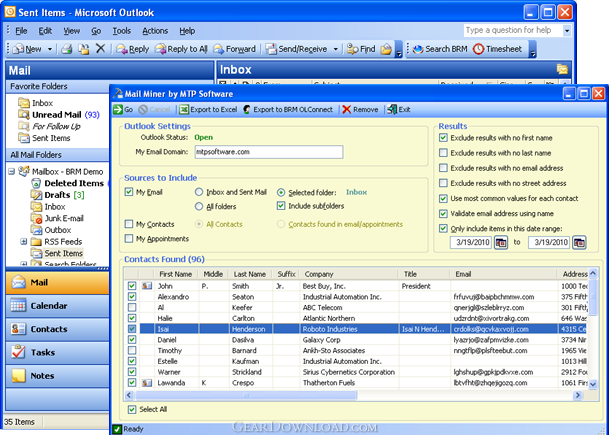Click the red Remove icon in Mail Miner

pos(347,110)
